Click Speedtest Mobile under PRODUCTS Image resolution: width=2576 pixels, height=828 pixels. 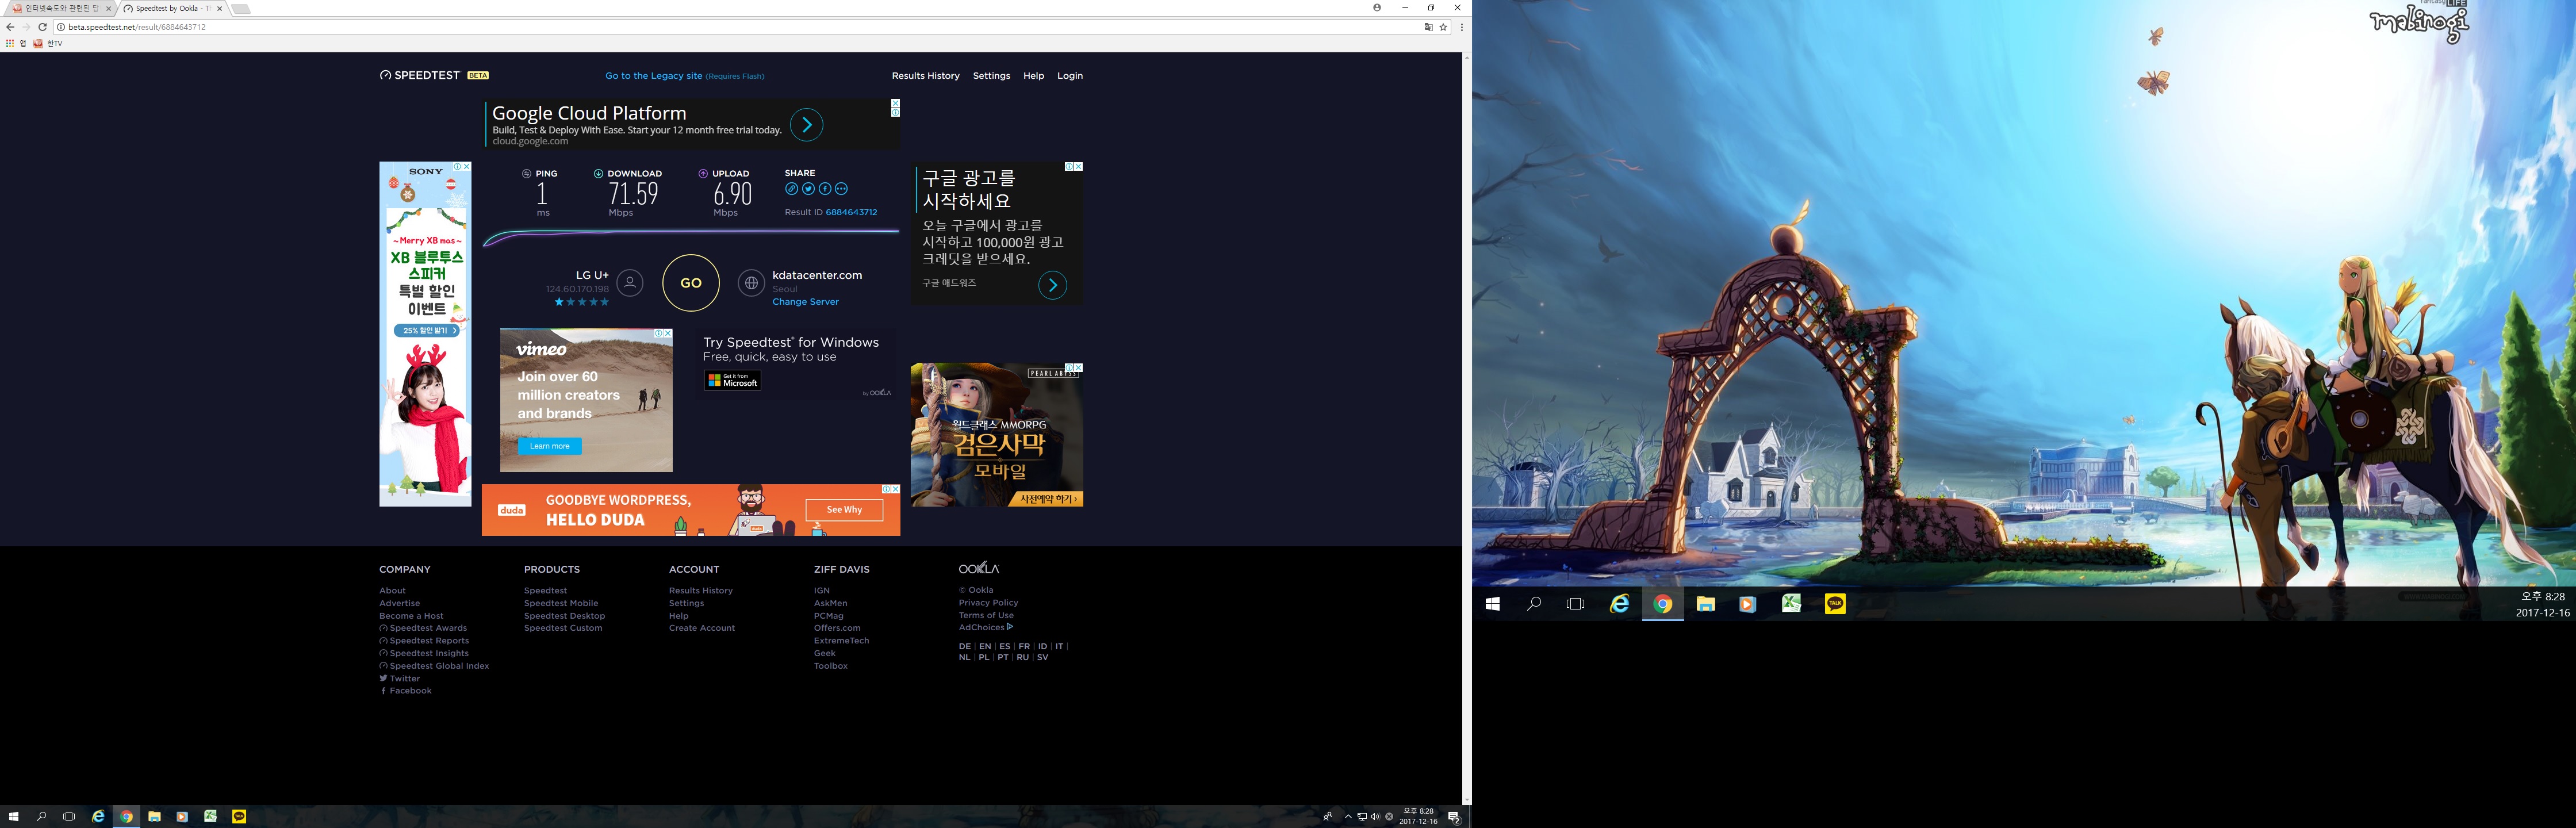[x=561, y=603]
